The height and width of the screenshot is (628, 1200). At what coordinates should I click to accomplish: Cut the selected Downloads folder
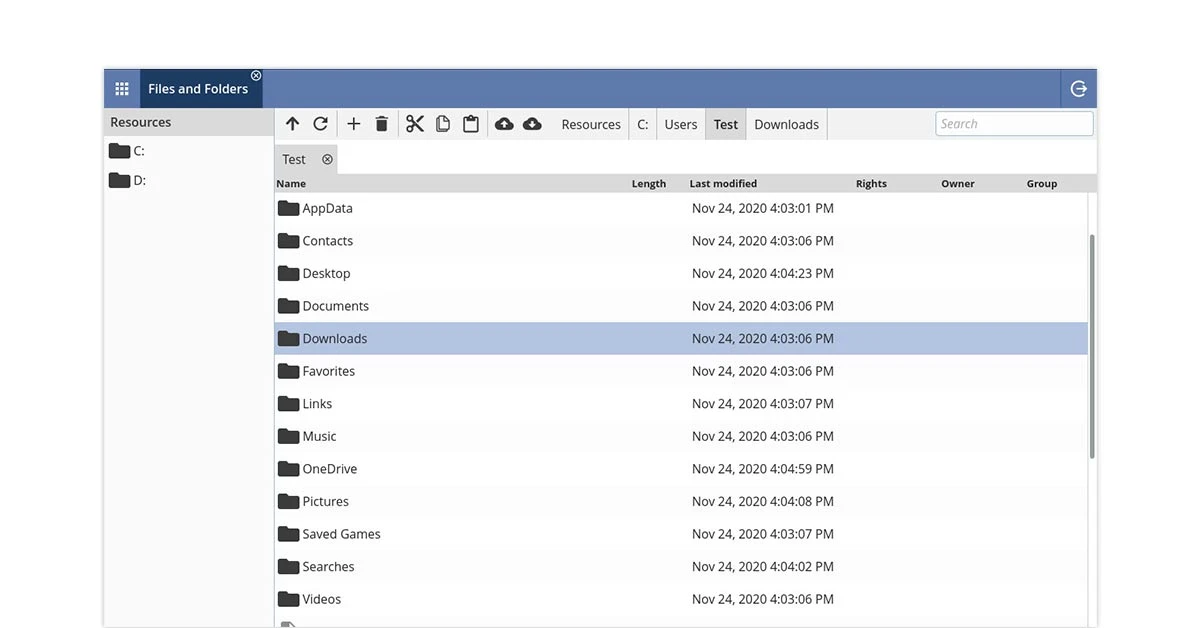pyautogui.click(x=414, y=123)
